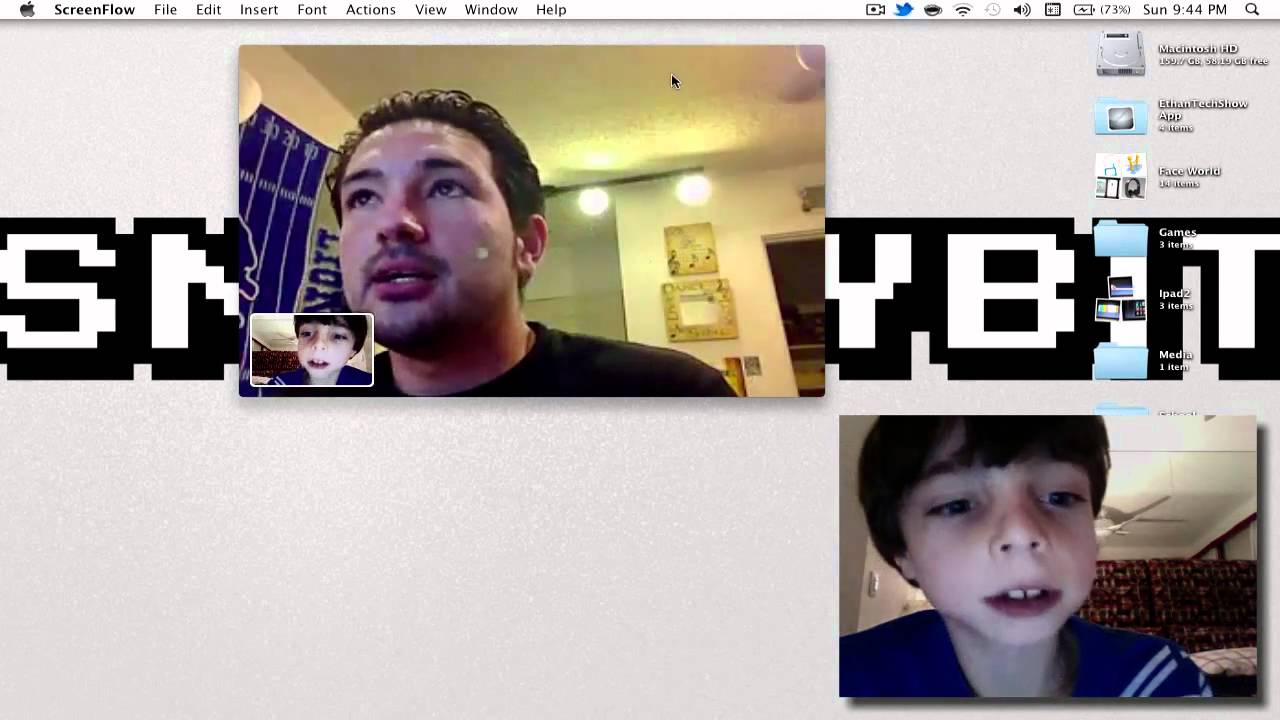This screenshot has height=720, width=1280.
Task: Click the Sun 9:44 PM clock
Action: tap(1185, 10)
